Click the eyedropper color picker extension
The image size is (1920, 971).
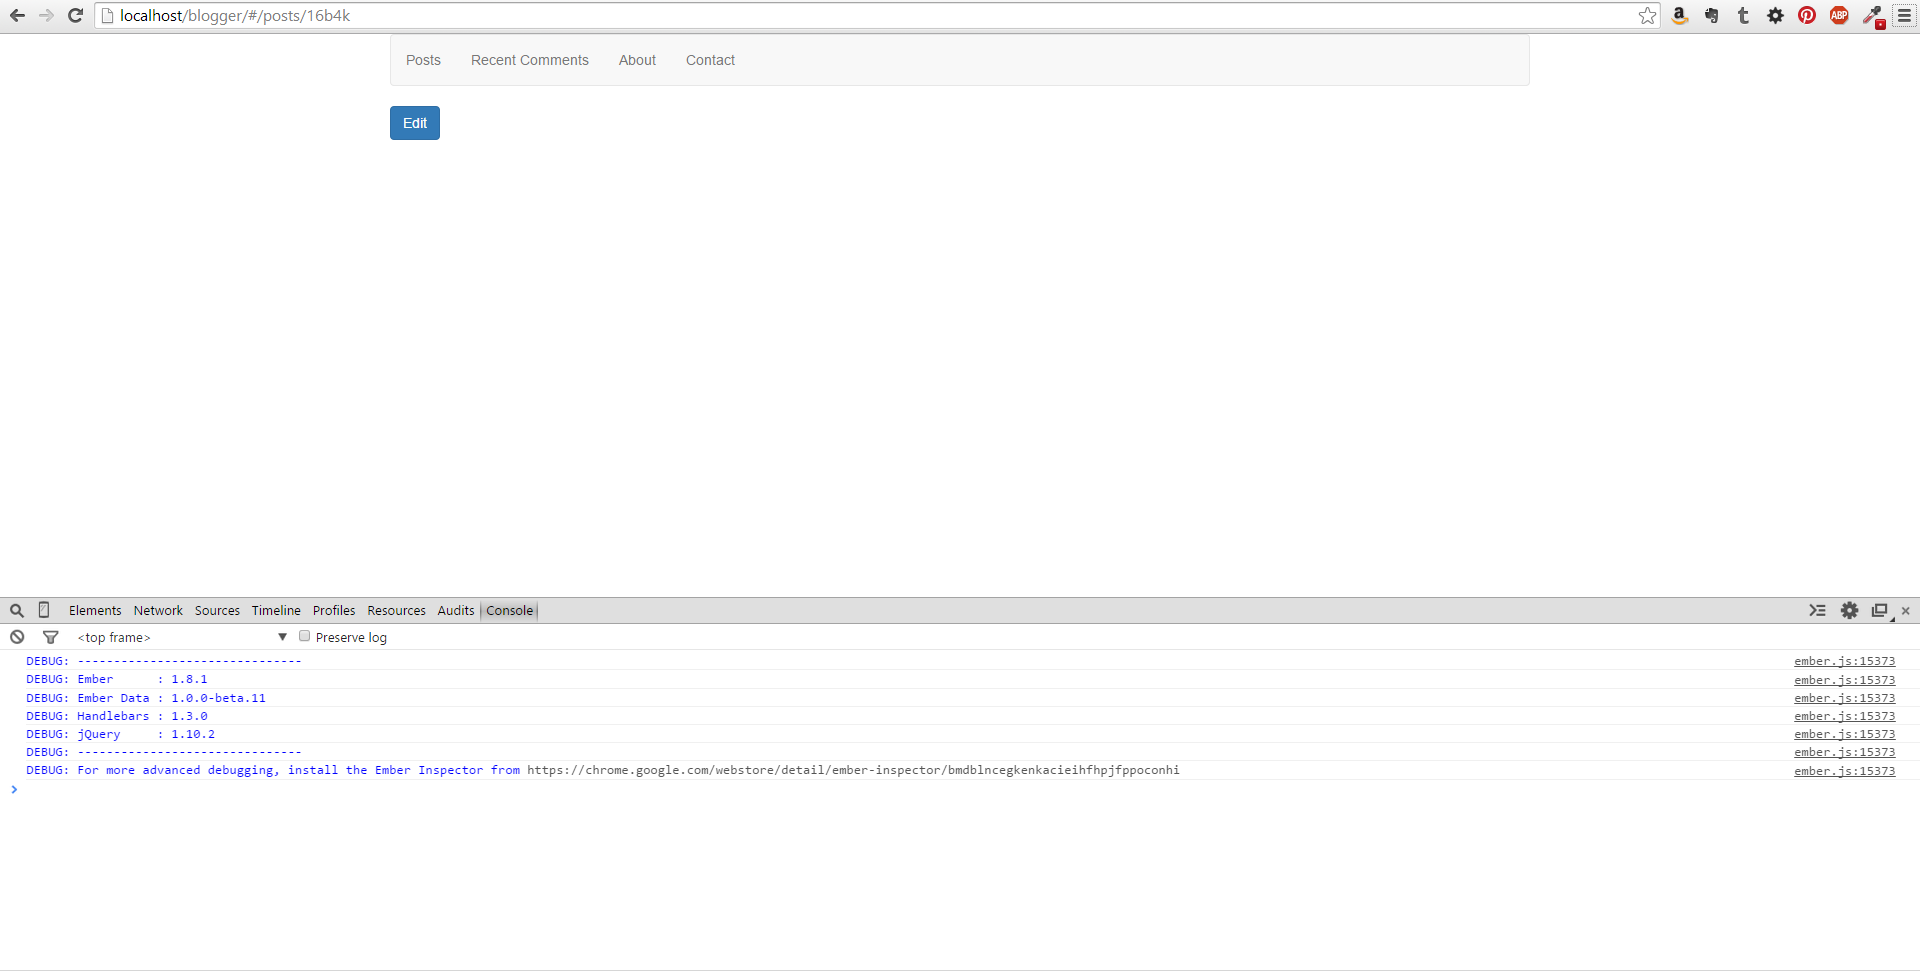[x=1872, y=15]
